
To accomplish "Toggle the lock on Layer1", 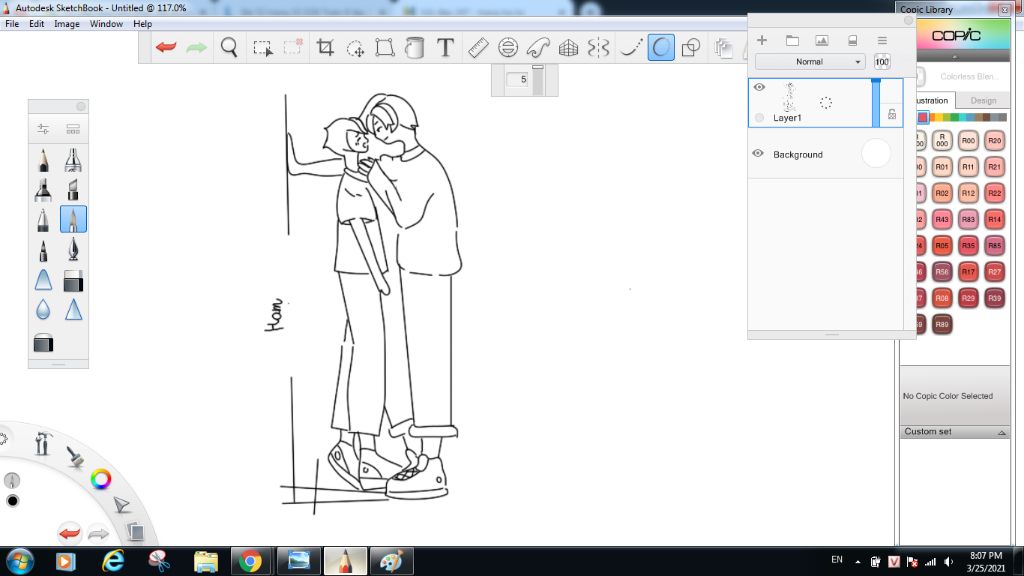I will (892, 114).
